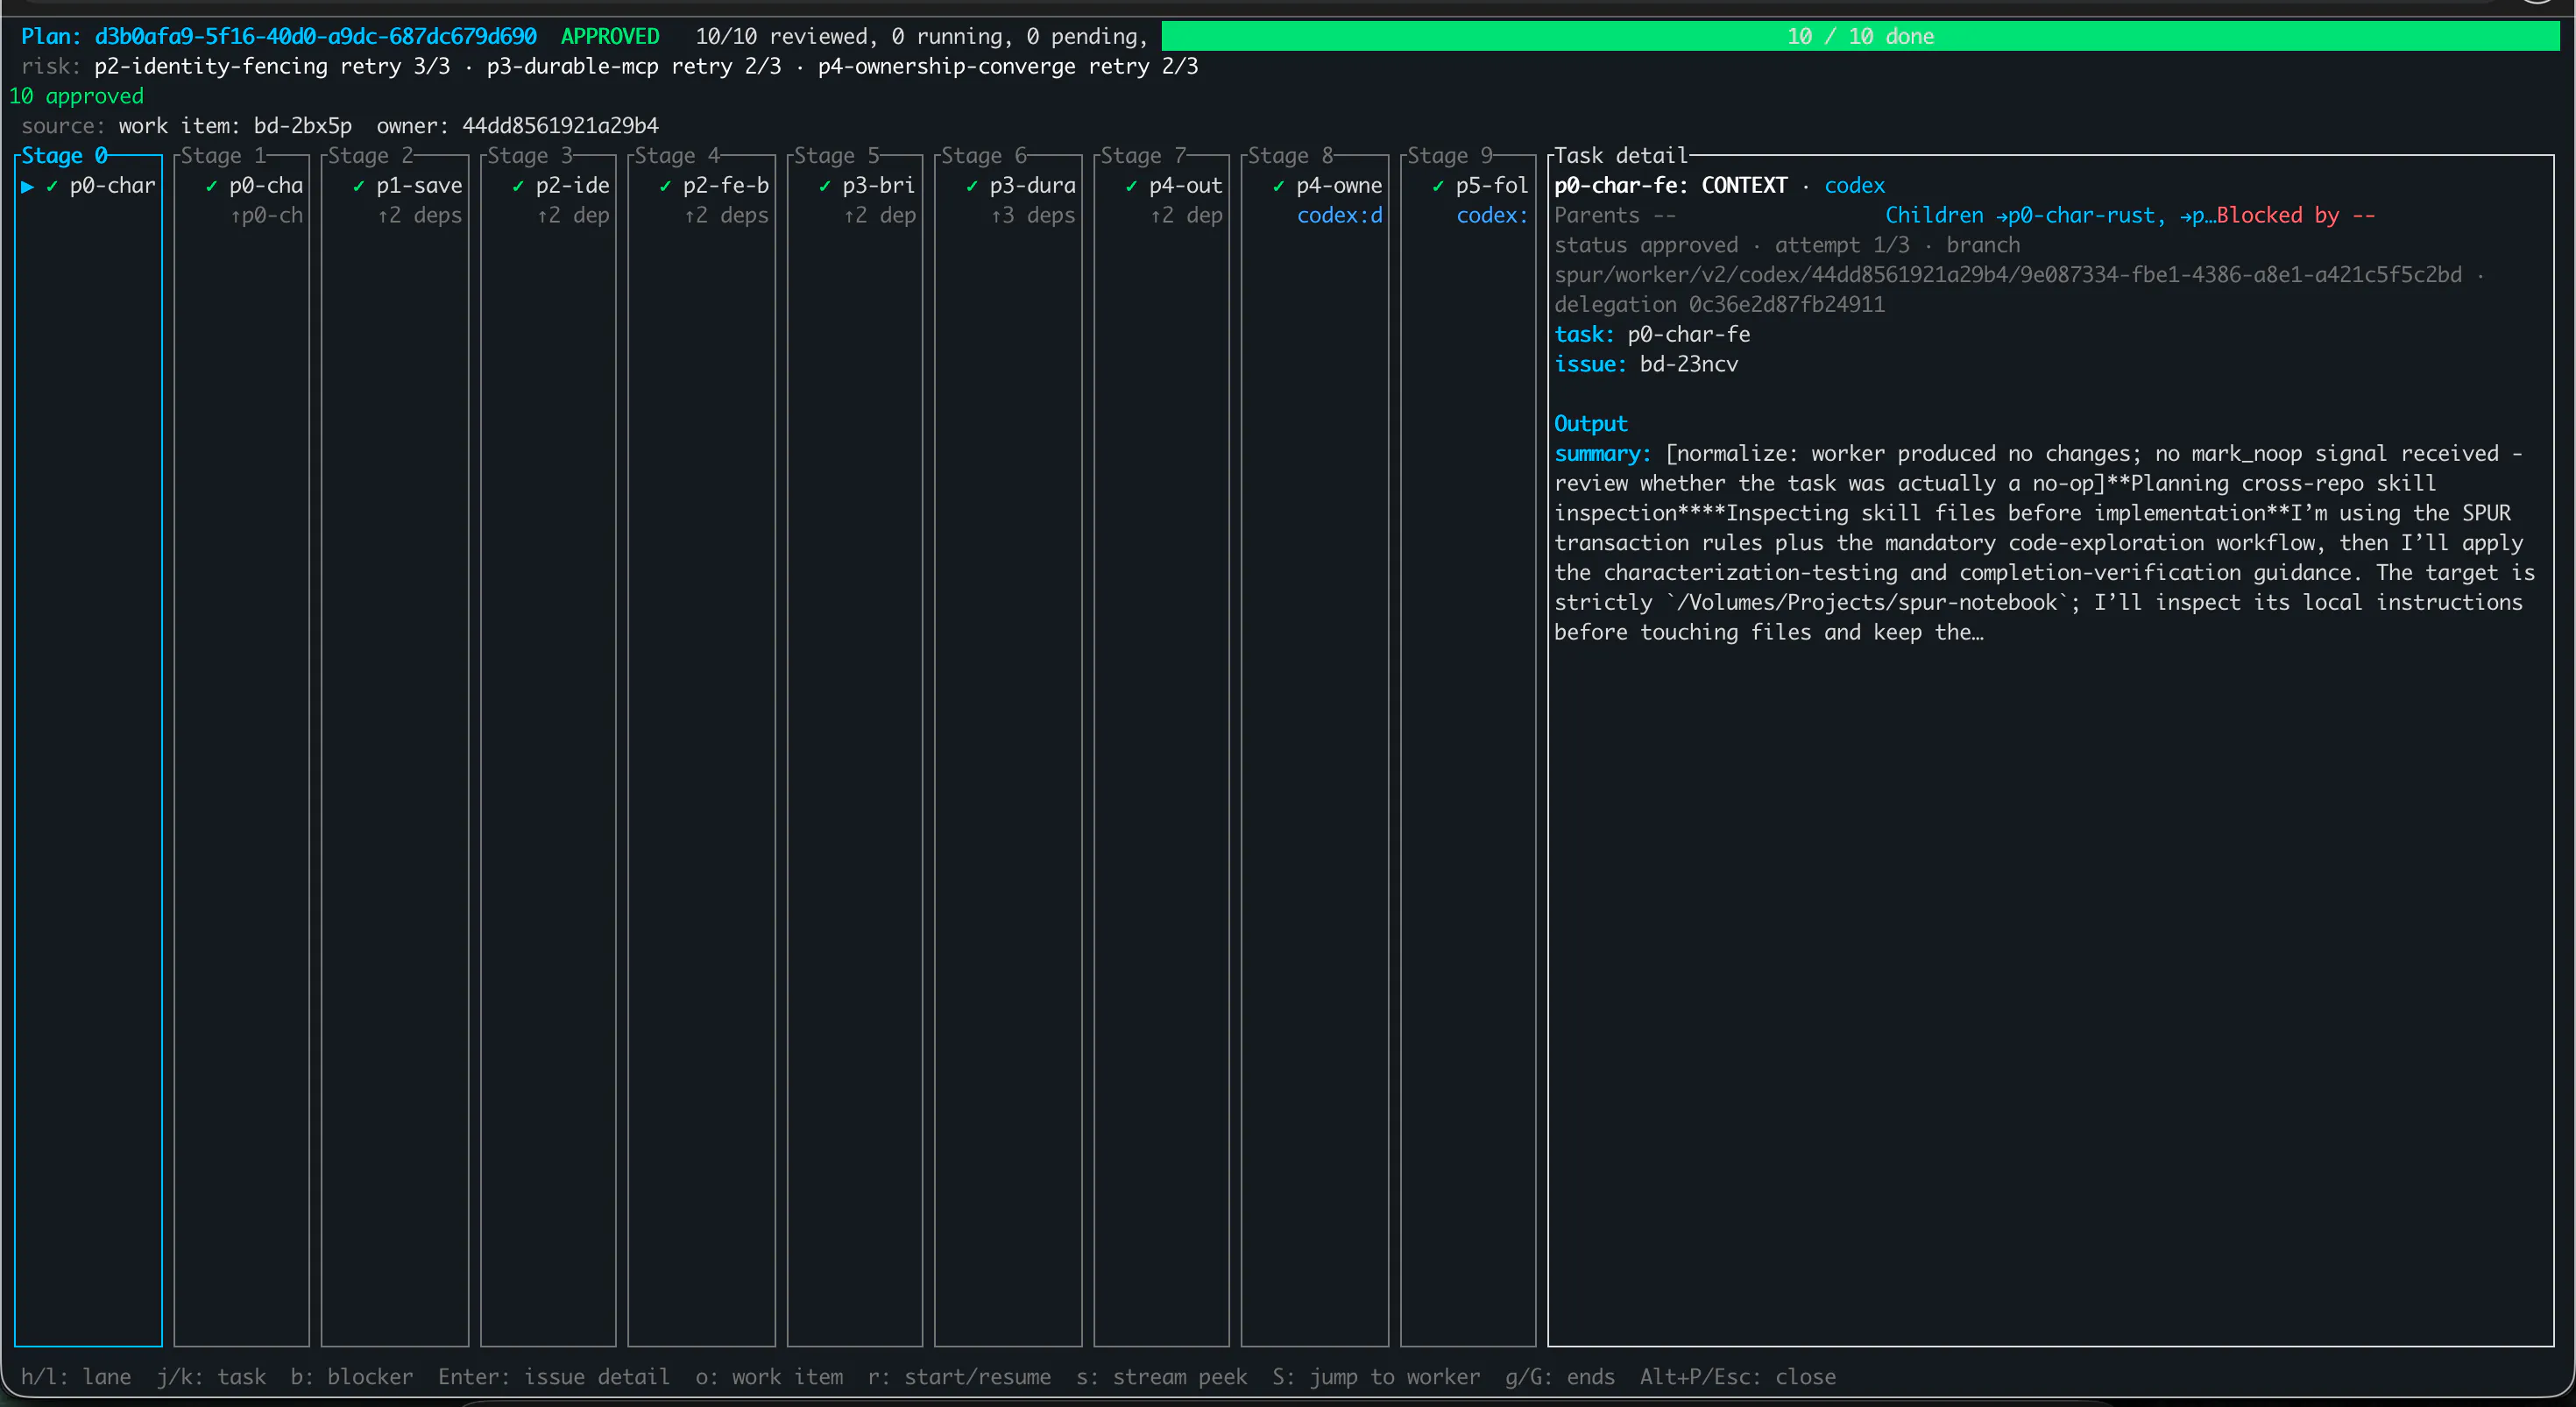Click the green checkmark beside p0-char
2576x1407 pixels.
click(x=52, y=186)
